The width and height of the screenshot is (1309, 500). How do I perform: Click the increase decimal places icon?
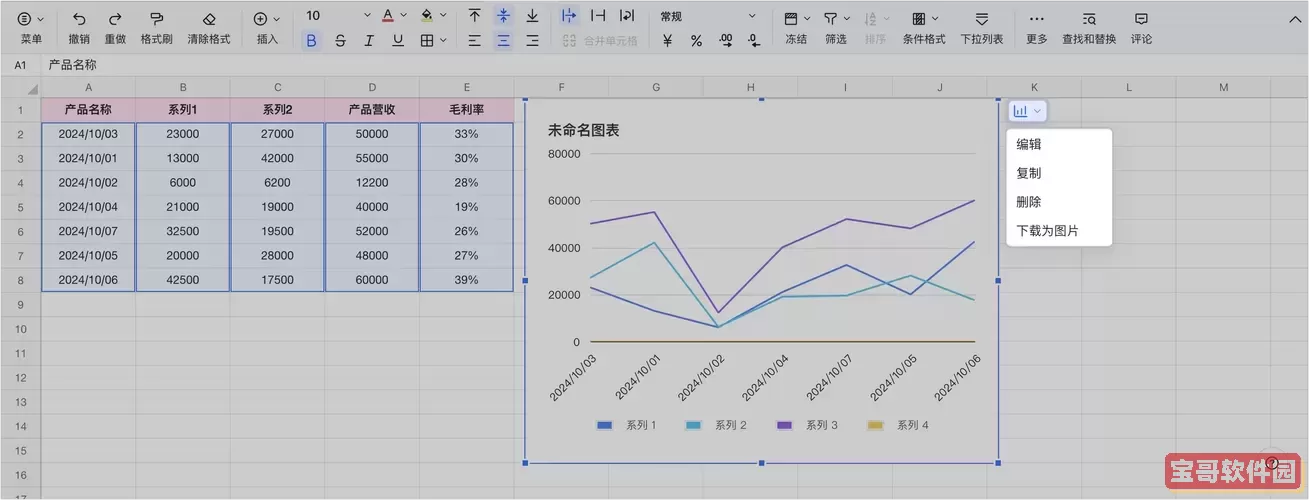[x=725, y=41]
